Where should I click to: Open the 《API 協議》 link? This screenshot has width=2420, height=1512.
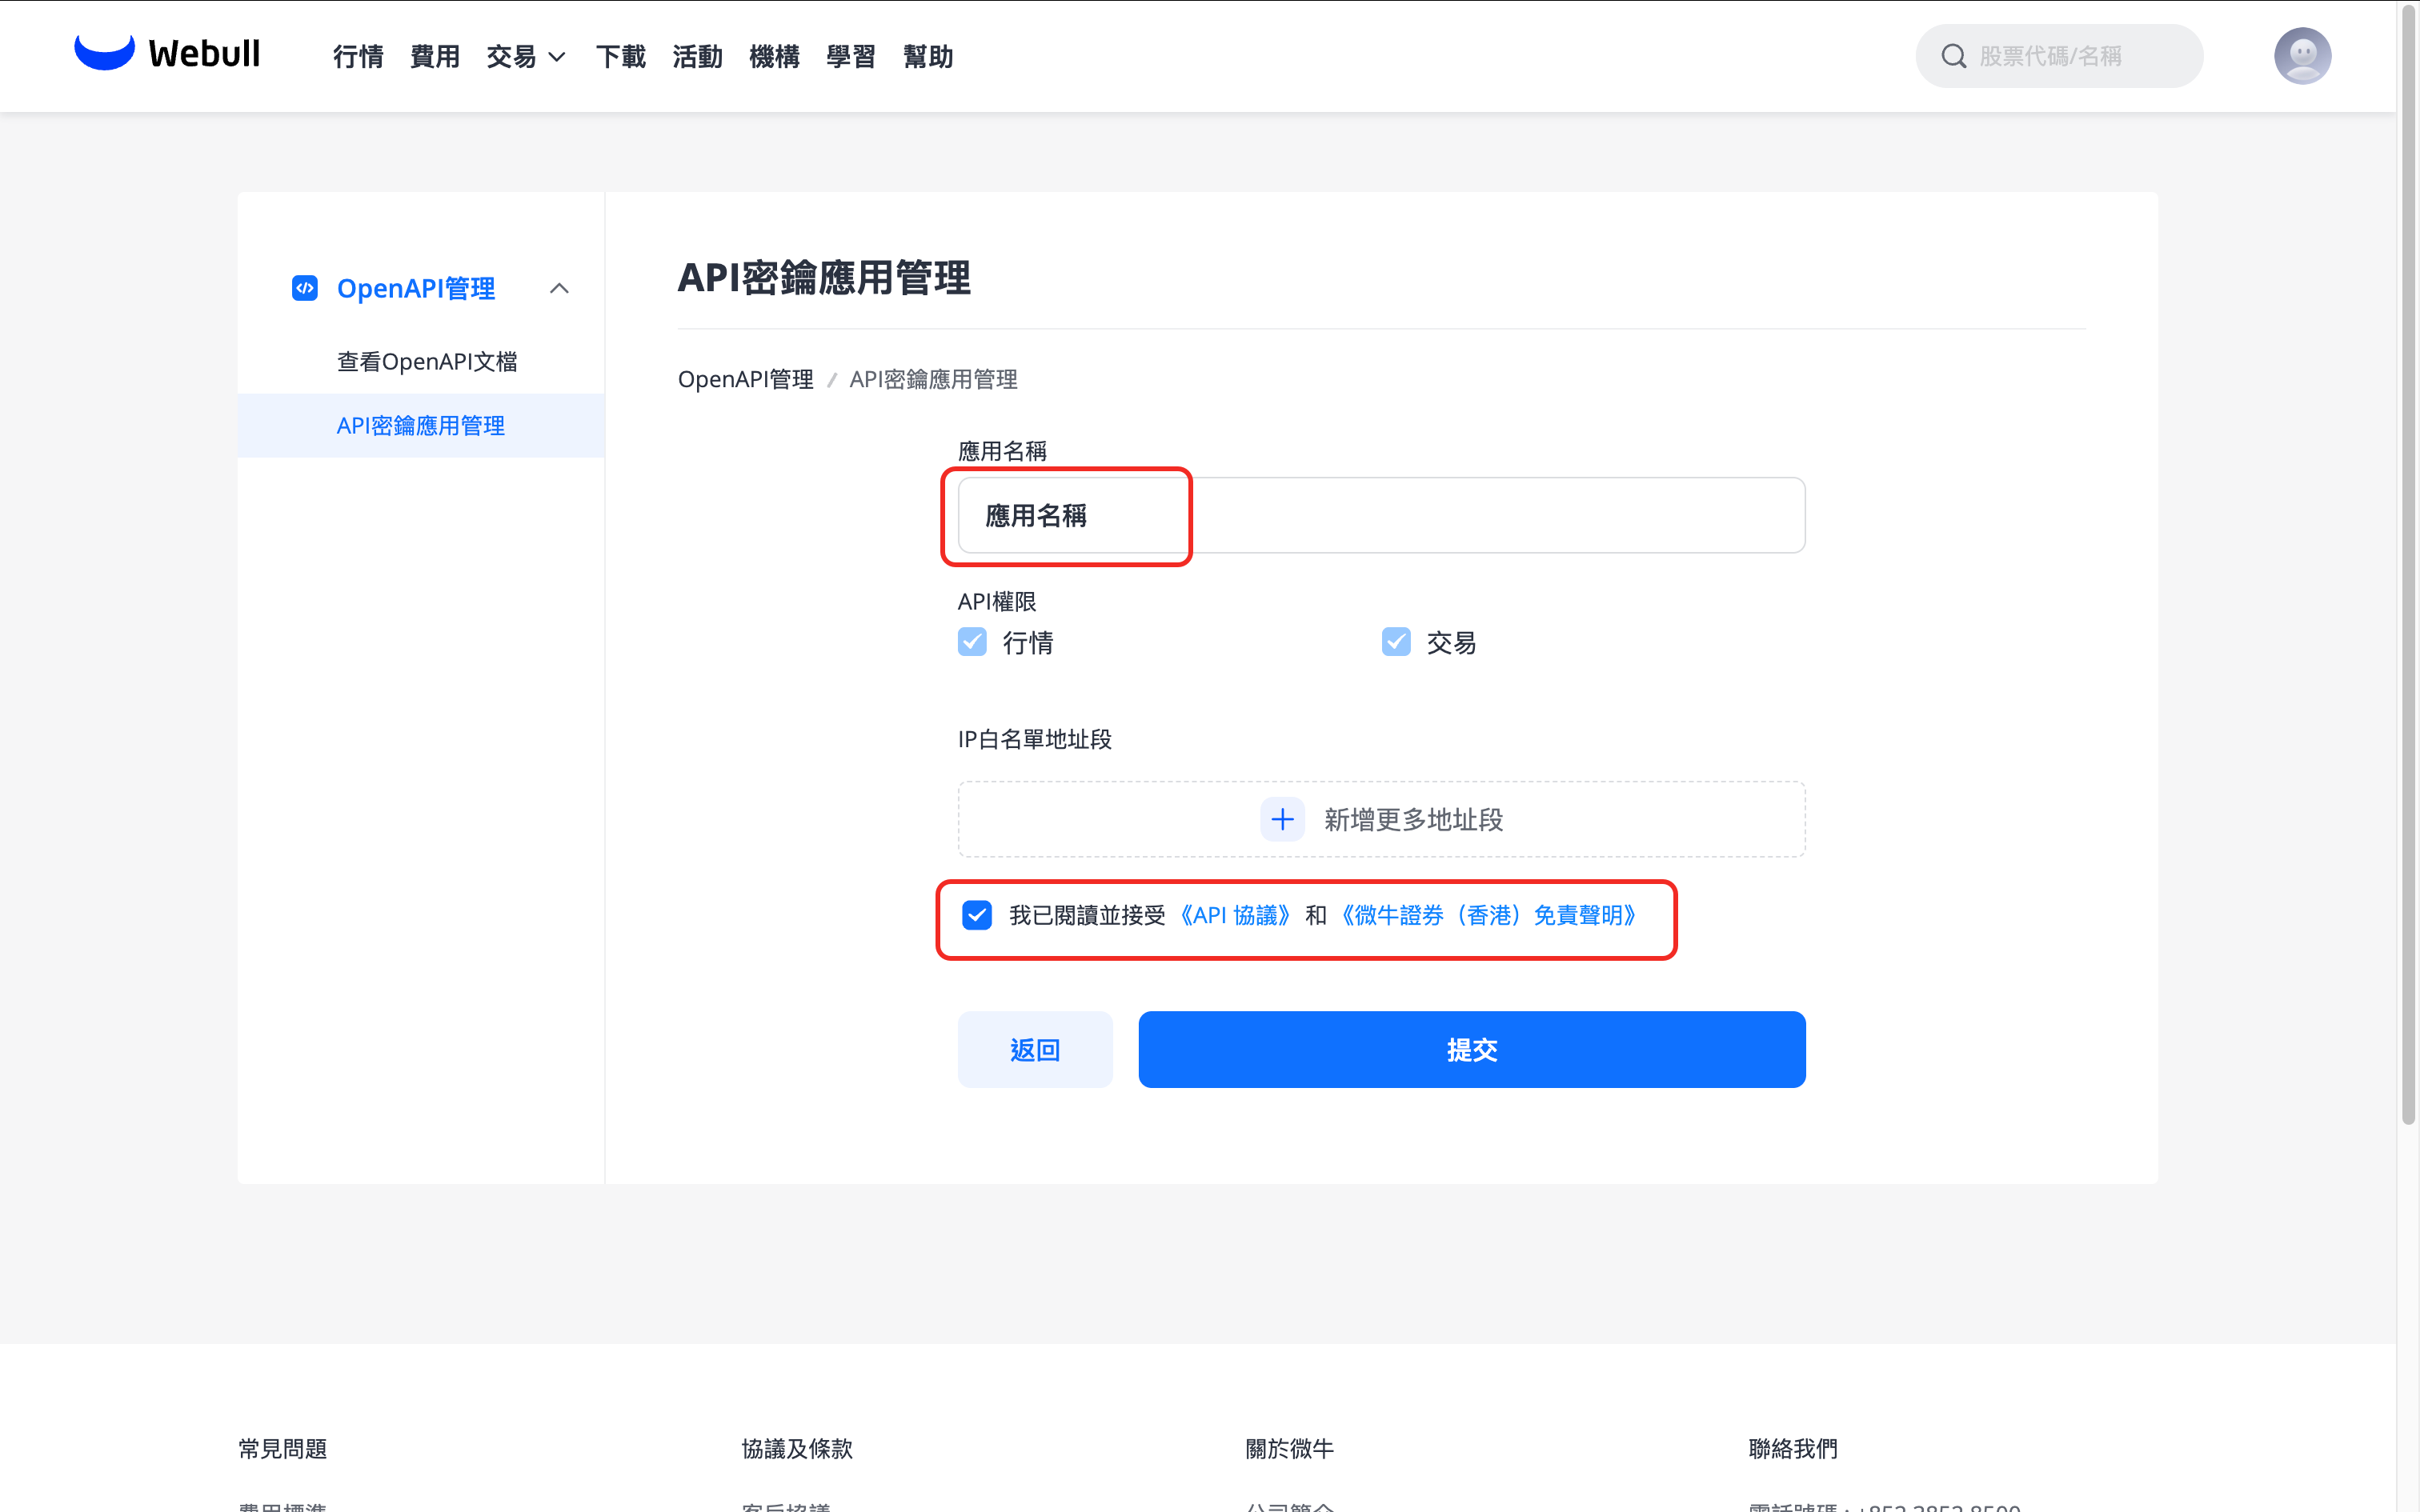(x=1235, y=915)
